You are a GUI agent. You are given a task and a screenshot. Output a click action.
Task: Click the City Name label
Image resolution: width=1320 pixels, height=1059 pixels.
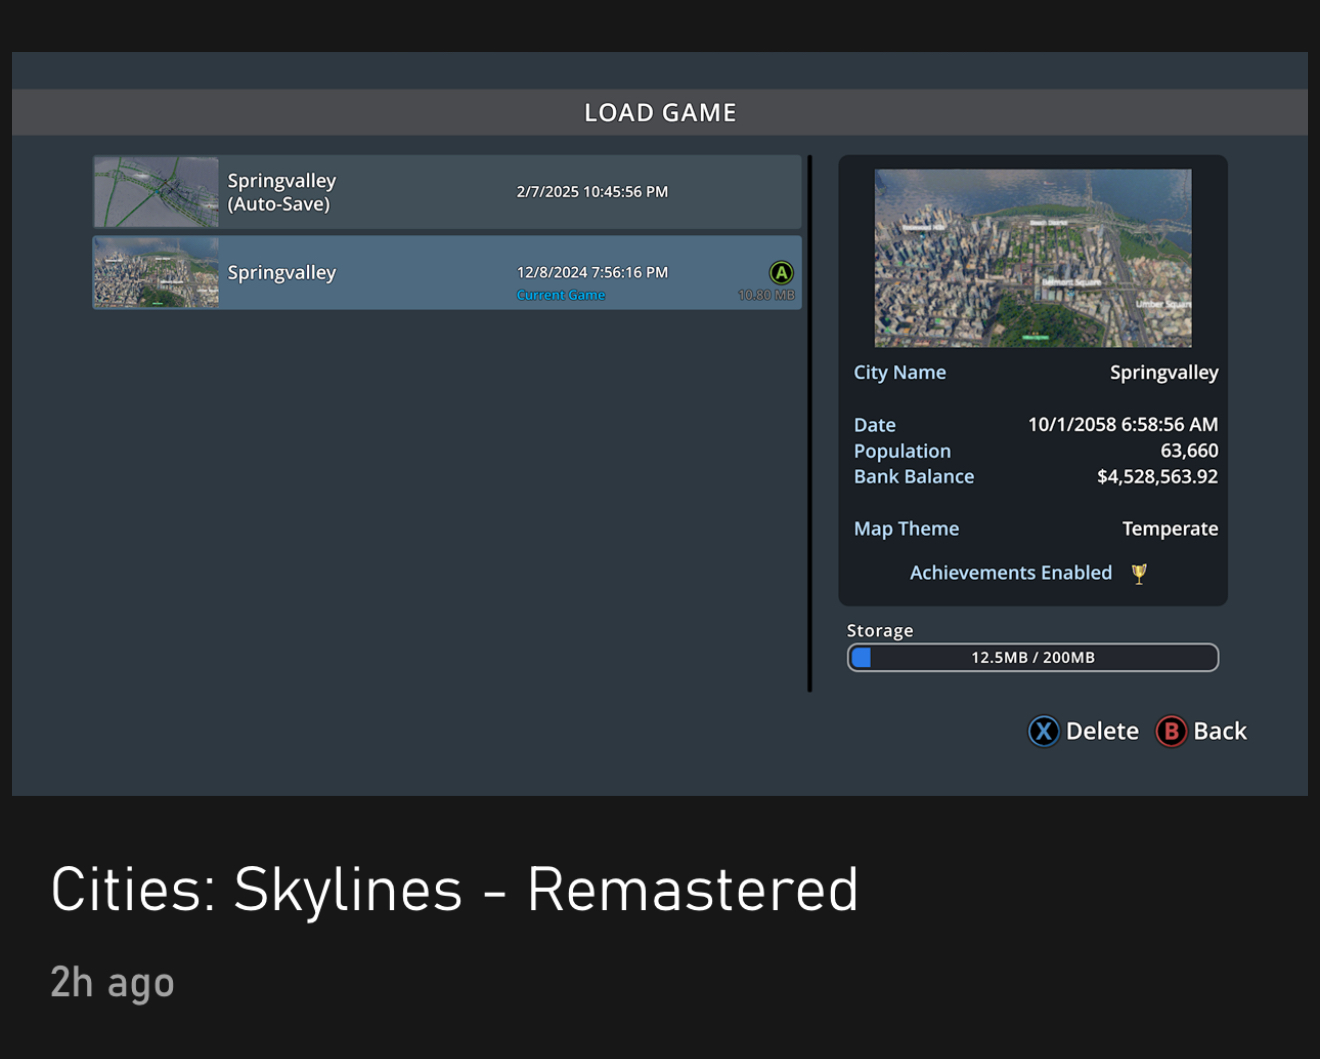click(x=900, y=372)
